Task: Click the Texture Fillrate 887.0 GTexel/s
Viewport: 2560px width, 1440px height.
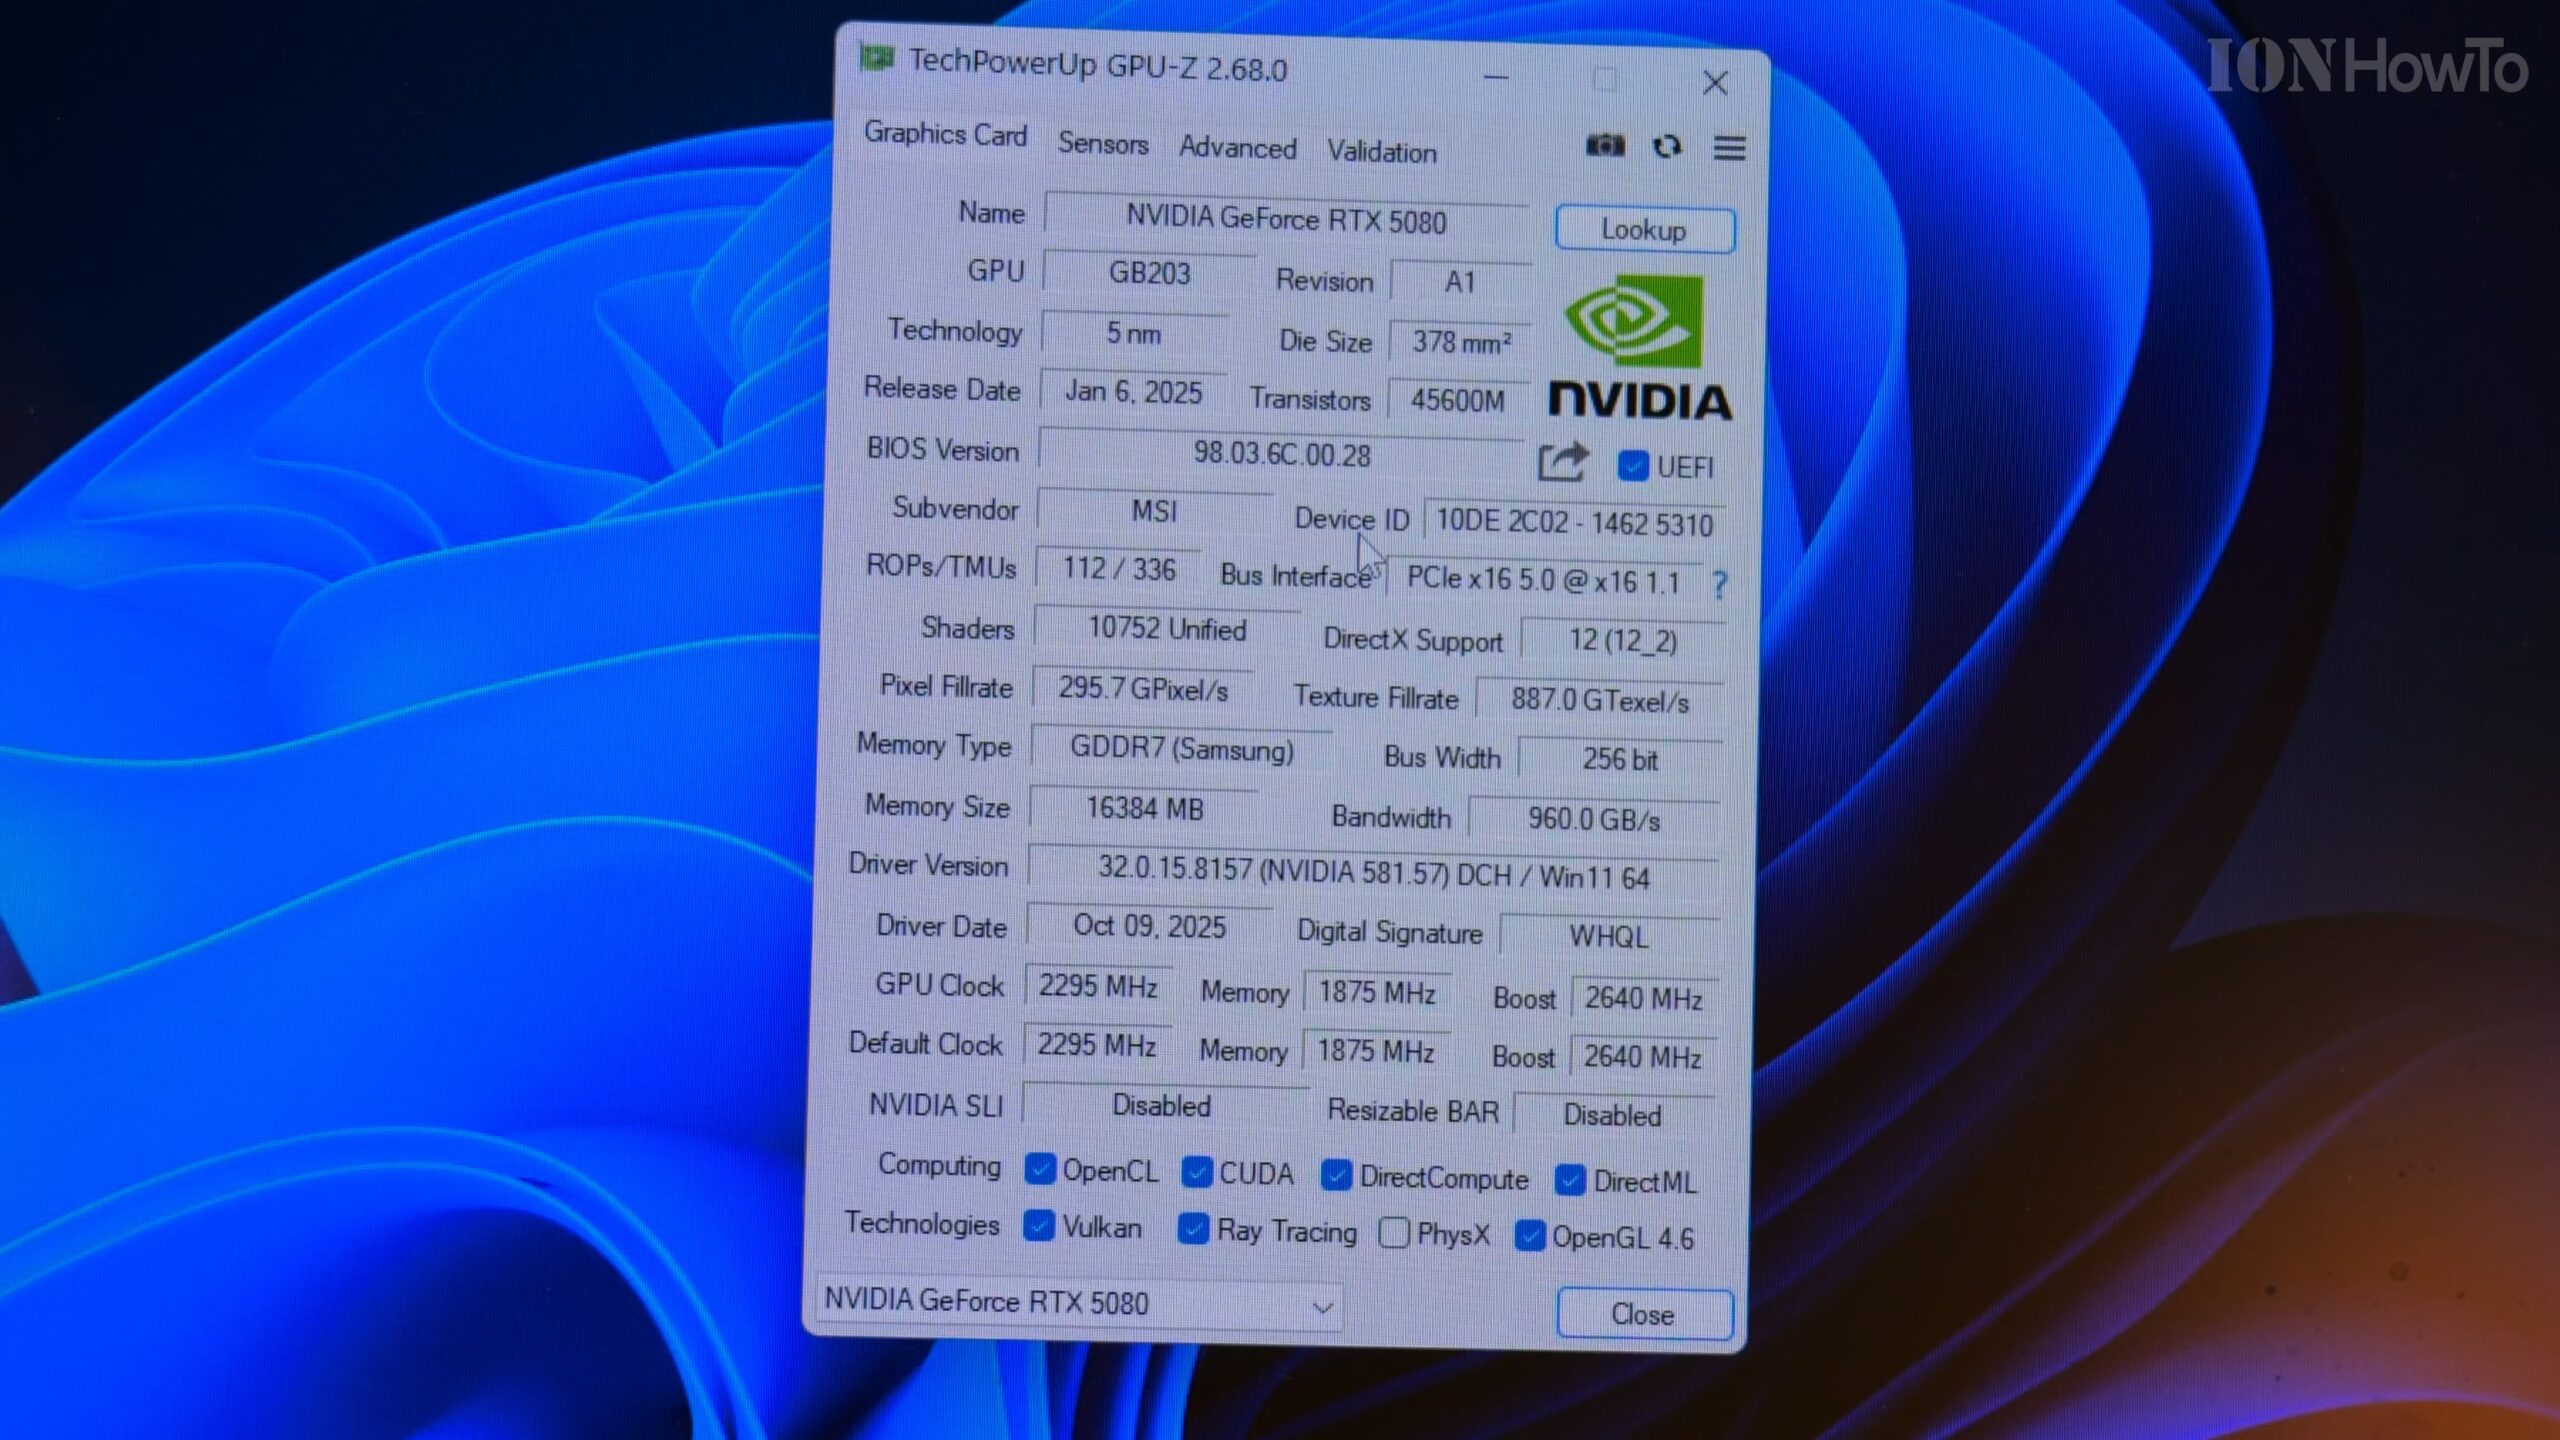Action: coord(1600,700)
